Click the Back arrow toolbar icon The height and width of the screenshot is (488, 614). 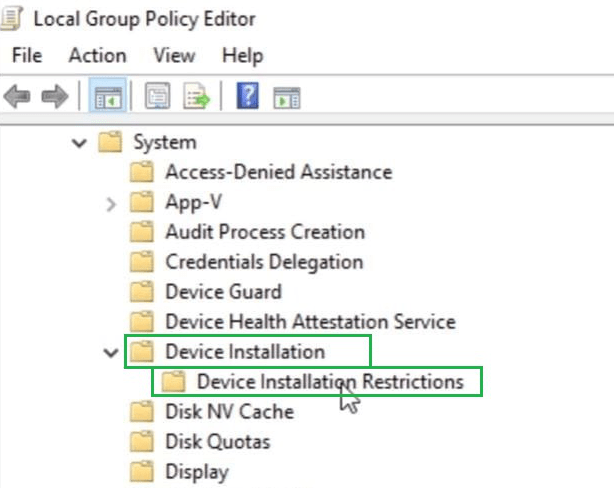pos(17,97)
